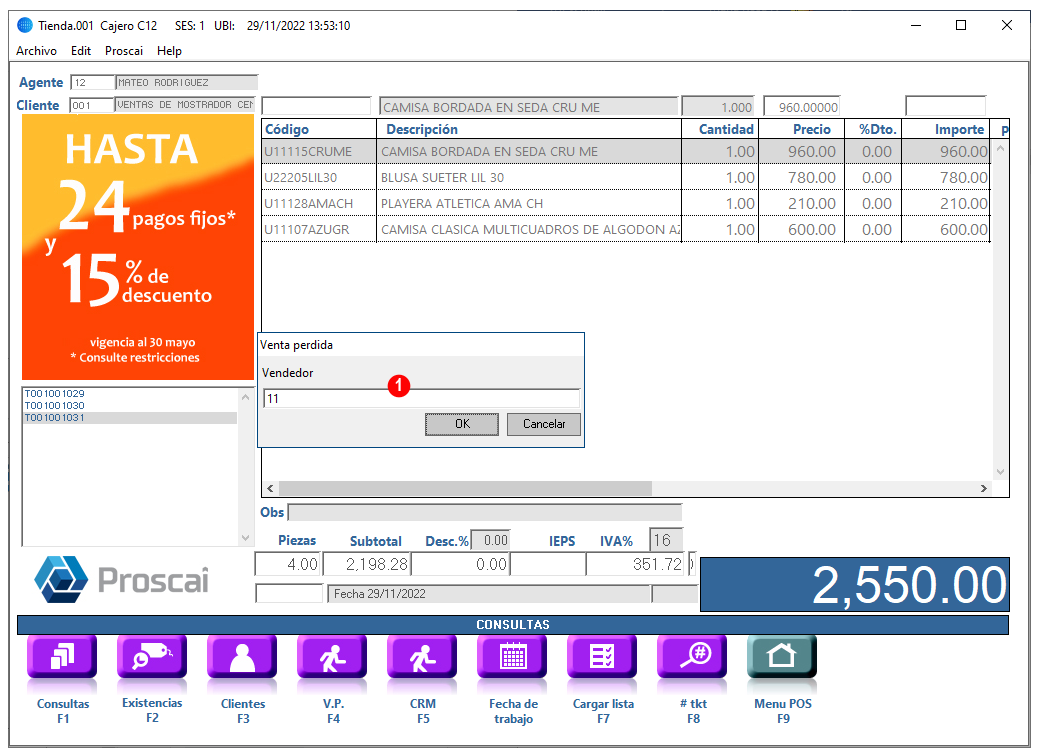Click the Piezas value 4.00

[288, 564]
